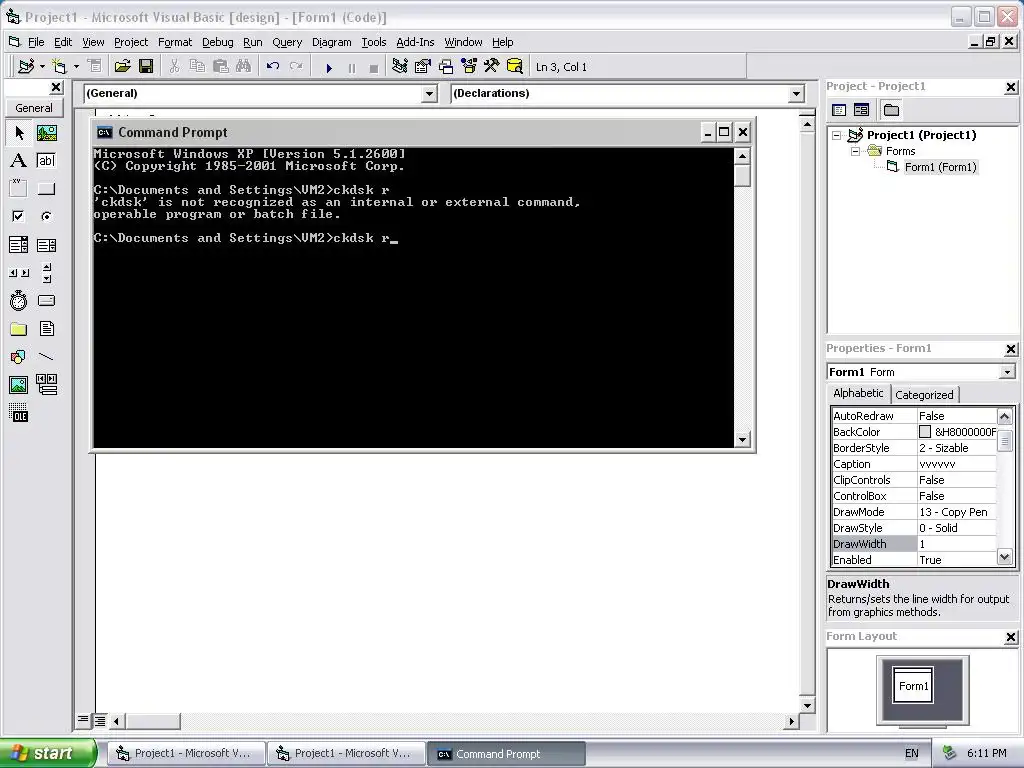
Task: Collapse the Forms folder node
Action: [x=855, y=152]
